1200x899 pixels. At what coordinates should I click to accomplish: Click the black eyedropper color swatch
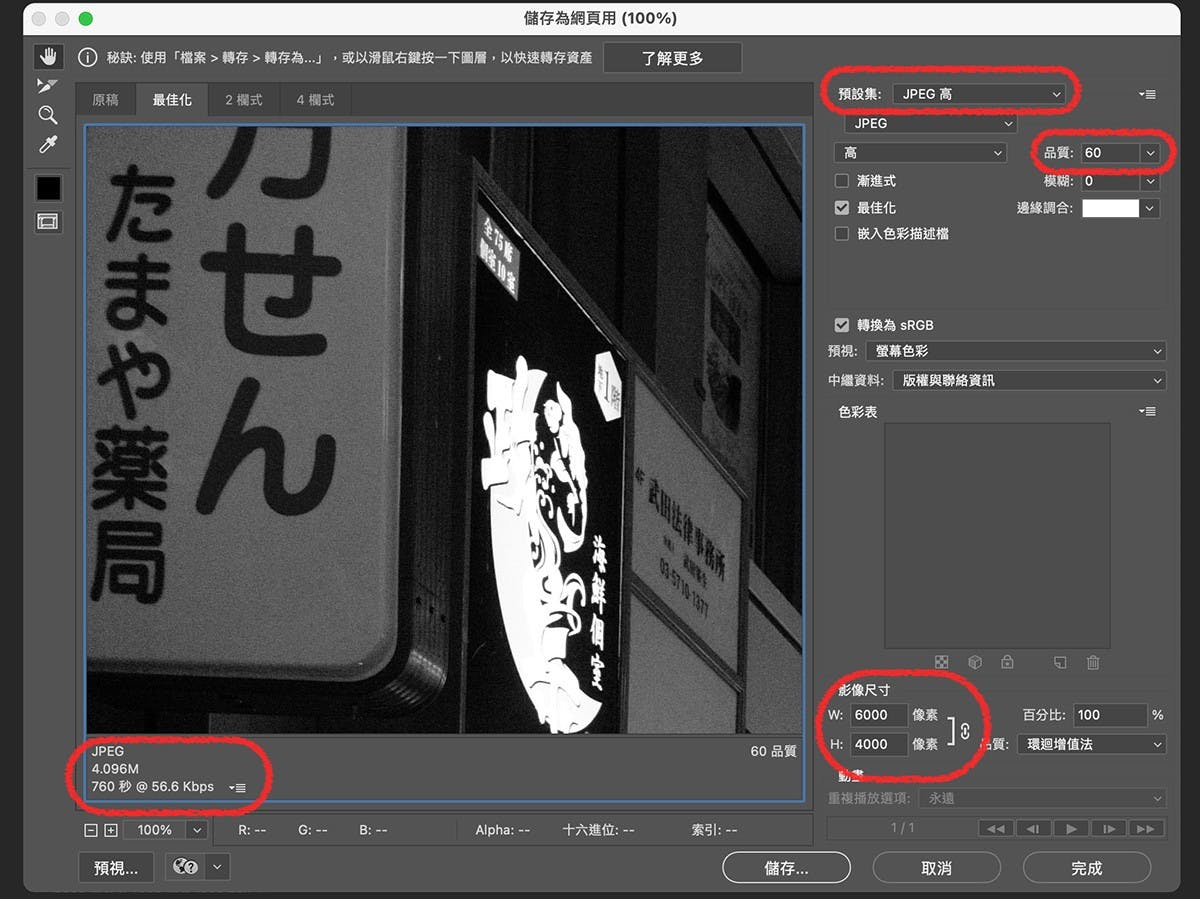coord(48,188)
